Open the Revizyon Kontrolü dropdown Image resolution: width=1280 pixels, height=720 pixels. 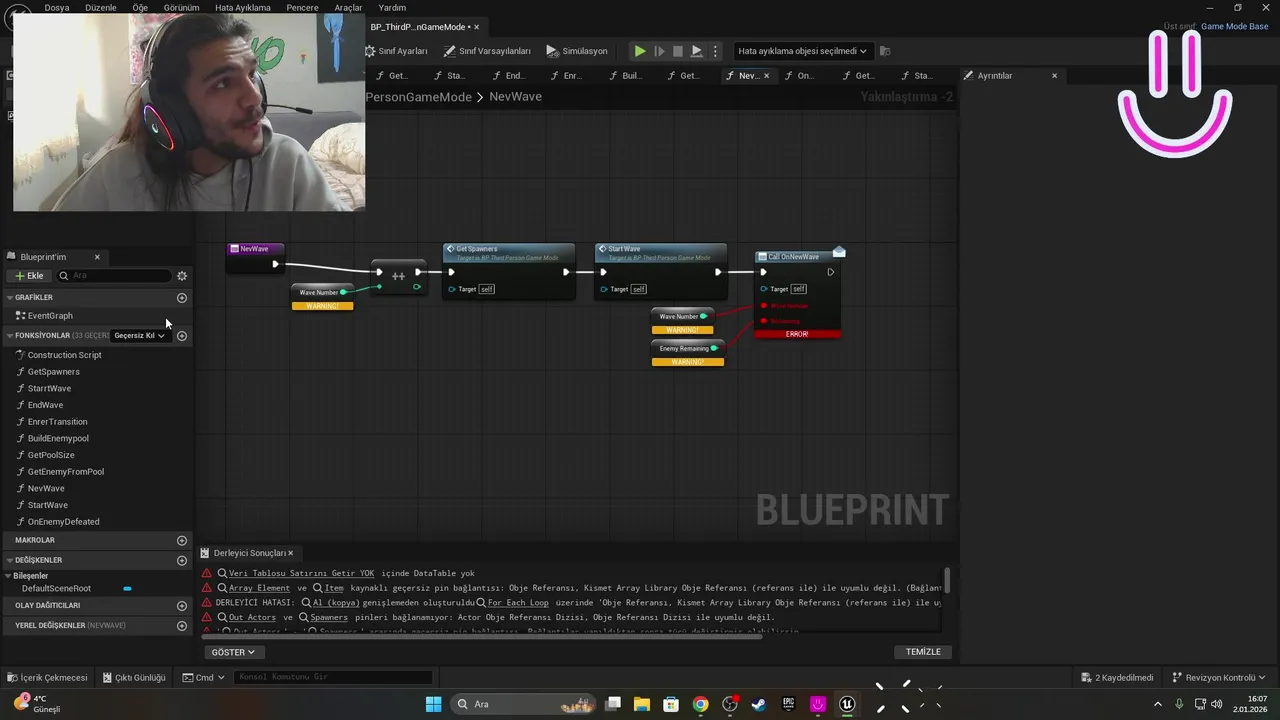(1219, 678)
